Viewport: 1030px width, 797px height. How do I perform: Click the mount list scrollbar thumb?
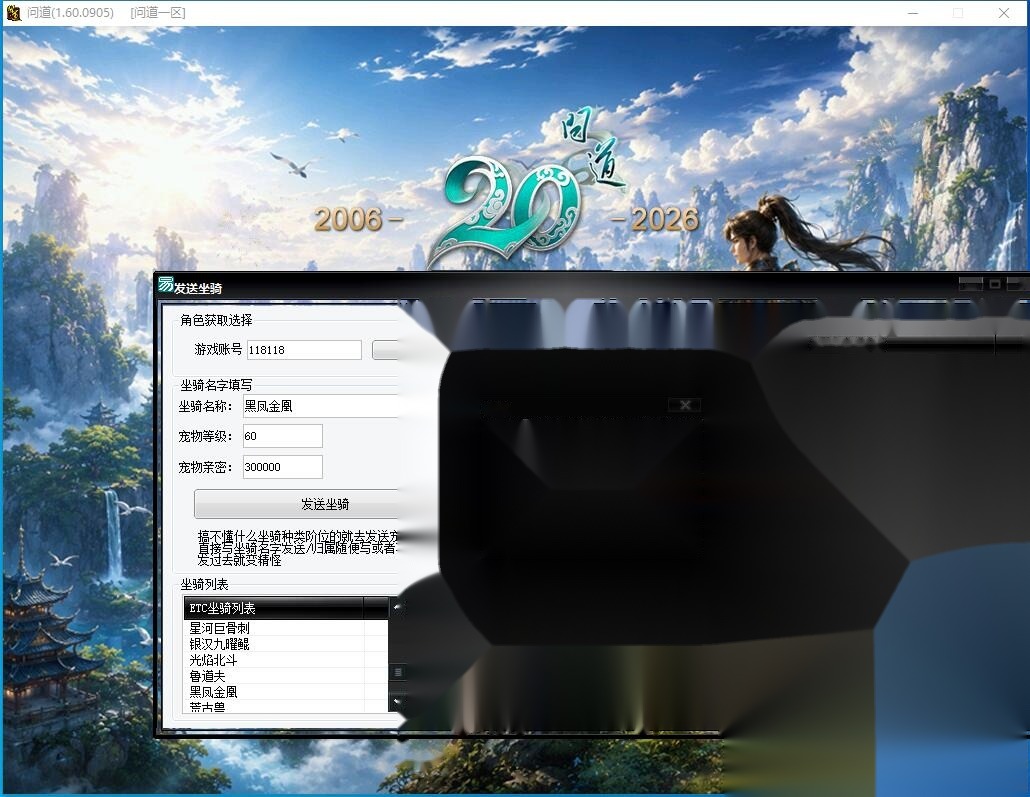pyautogui.click(x=397, y=672)
